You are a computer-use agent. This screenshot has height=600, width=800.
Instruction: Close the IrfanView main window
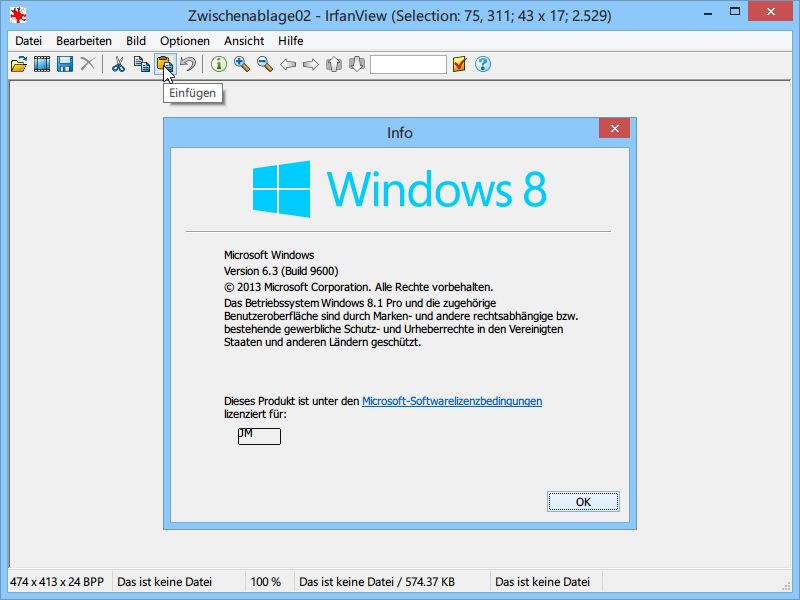pos(770,12)
